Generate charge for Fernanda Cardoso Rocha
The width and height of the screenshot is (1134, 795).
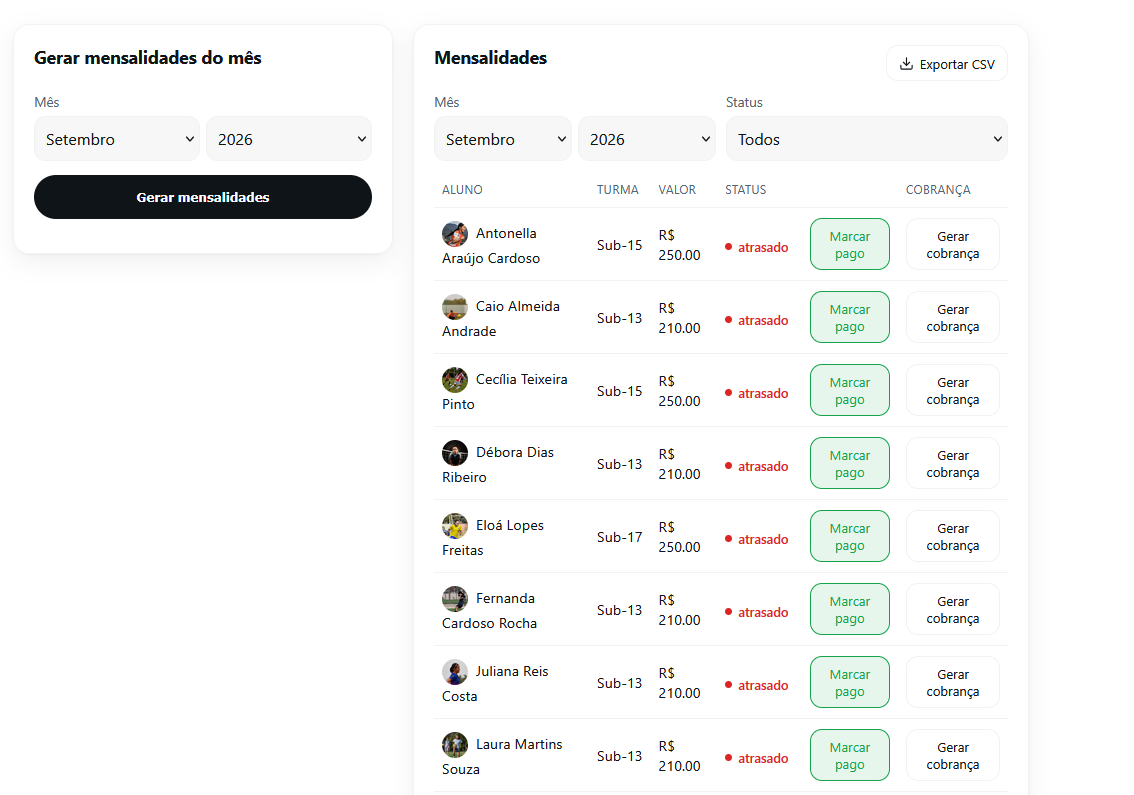click(952, 610)
